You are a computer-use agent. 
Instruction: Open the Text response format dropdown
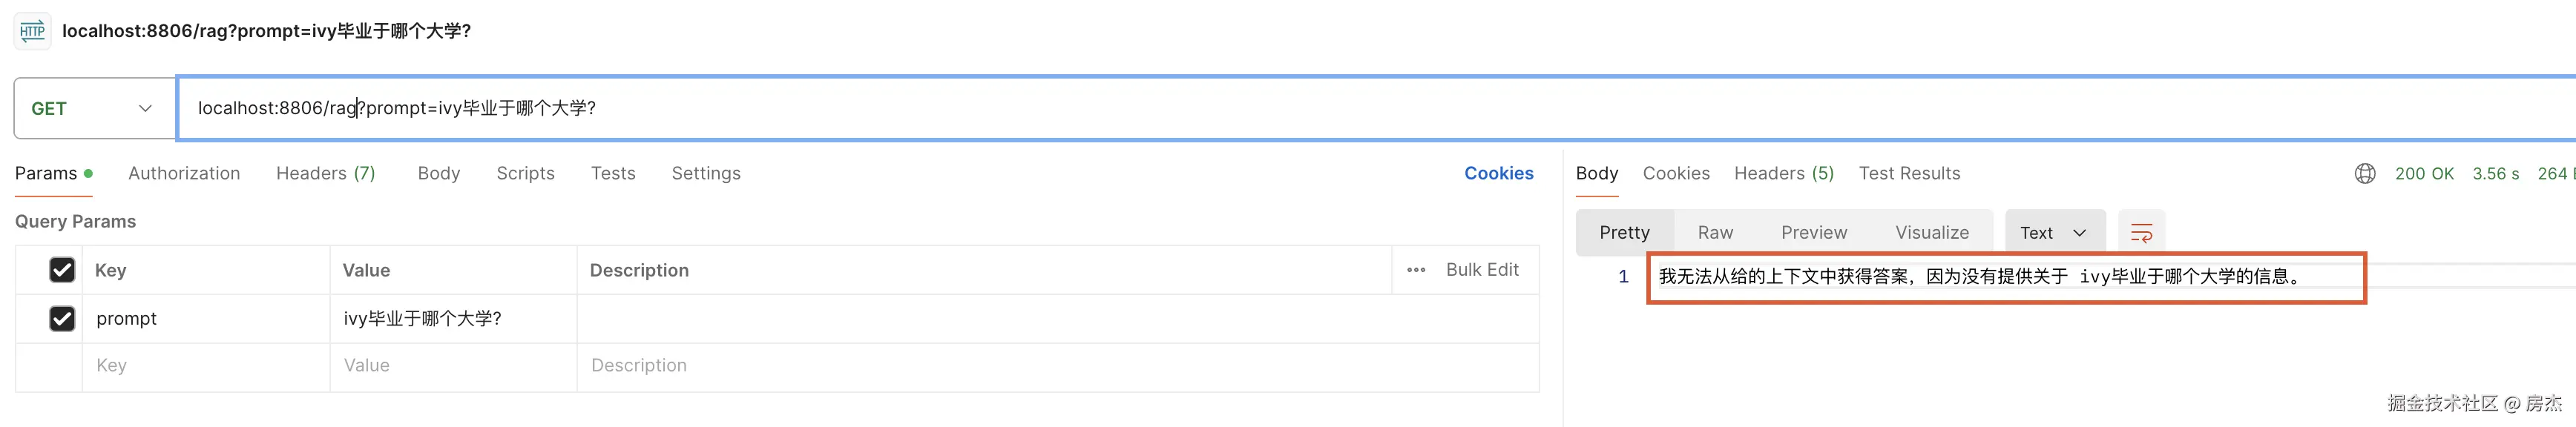(2054, 233)
